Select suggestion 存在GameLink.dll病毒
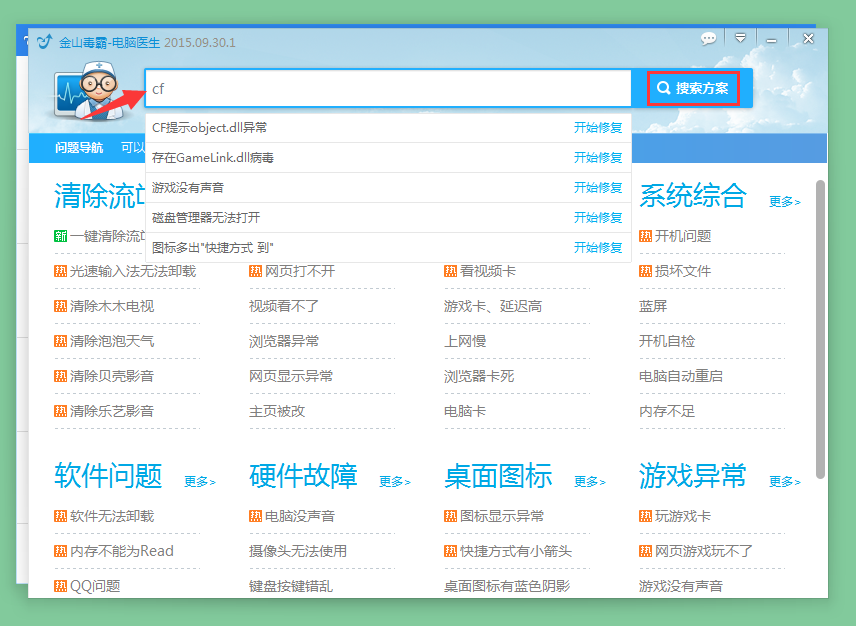The image size is (856, 626). point(213,158)
